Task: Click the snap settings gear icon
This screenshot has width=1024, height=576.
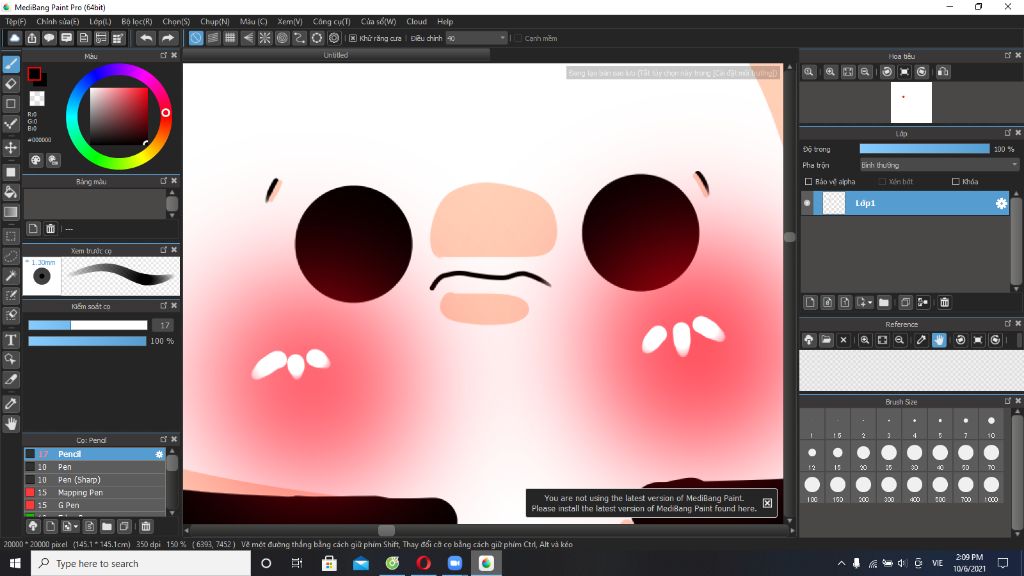Action: 334,39
